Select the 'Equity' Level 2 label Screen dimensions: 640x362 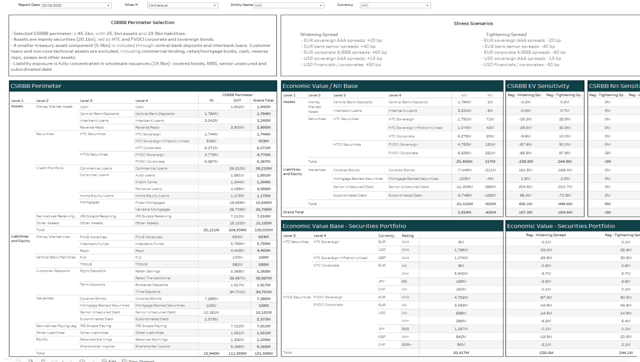pyautogui.click(x=42, y=339)
